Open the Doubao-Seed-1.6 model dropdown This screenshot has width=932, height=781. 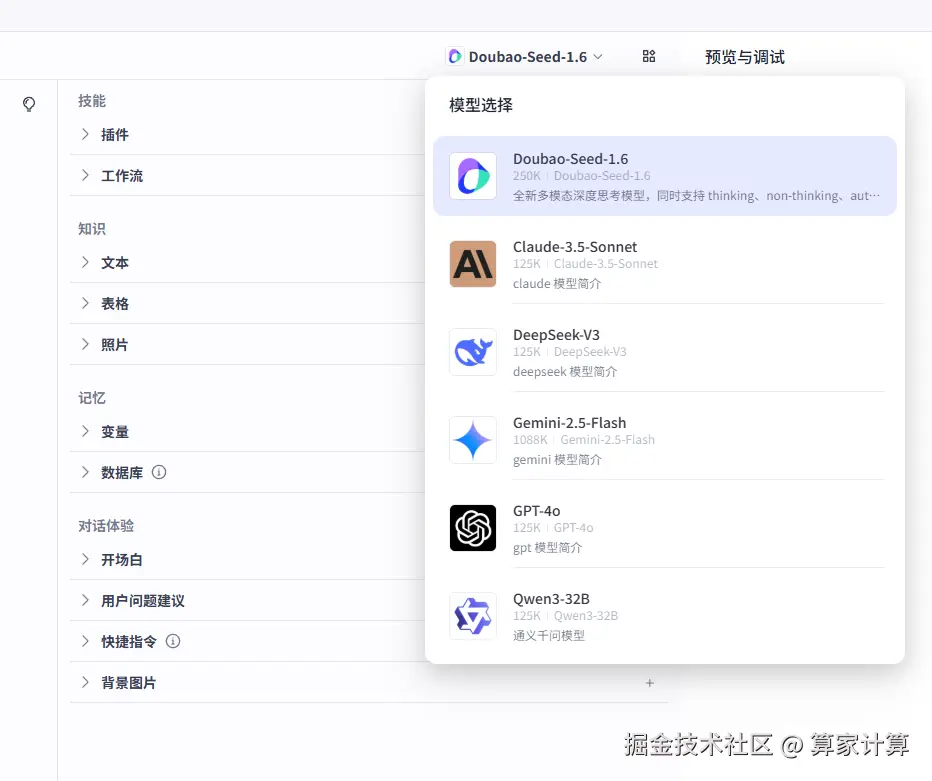[x=525, y=56]
